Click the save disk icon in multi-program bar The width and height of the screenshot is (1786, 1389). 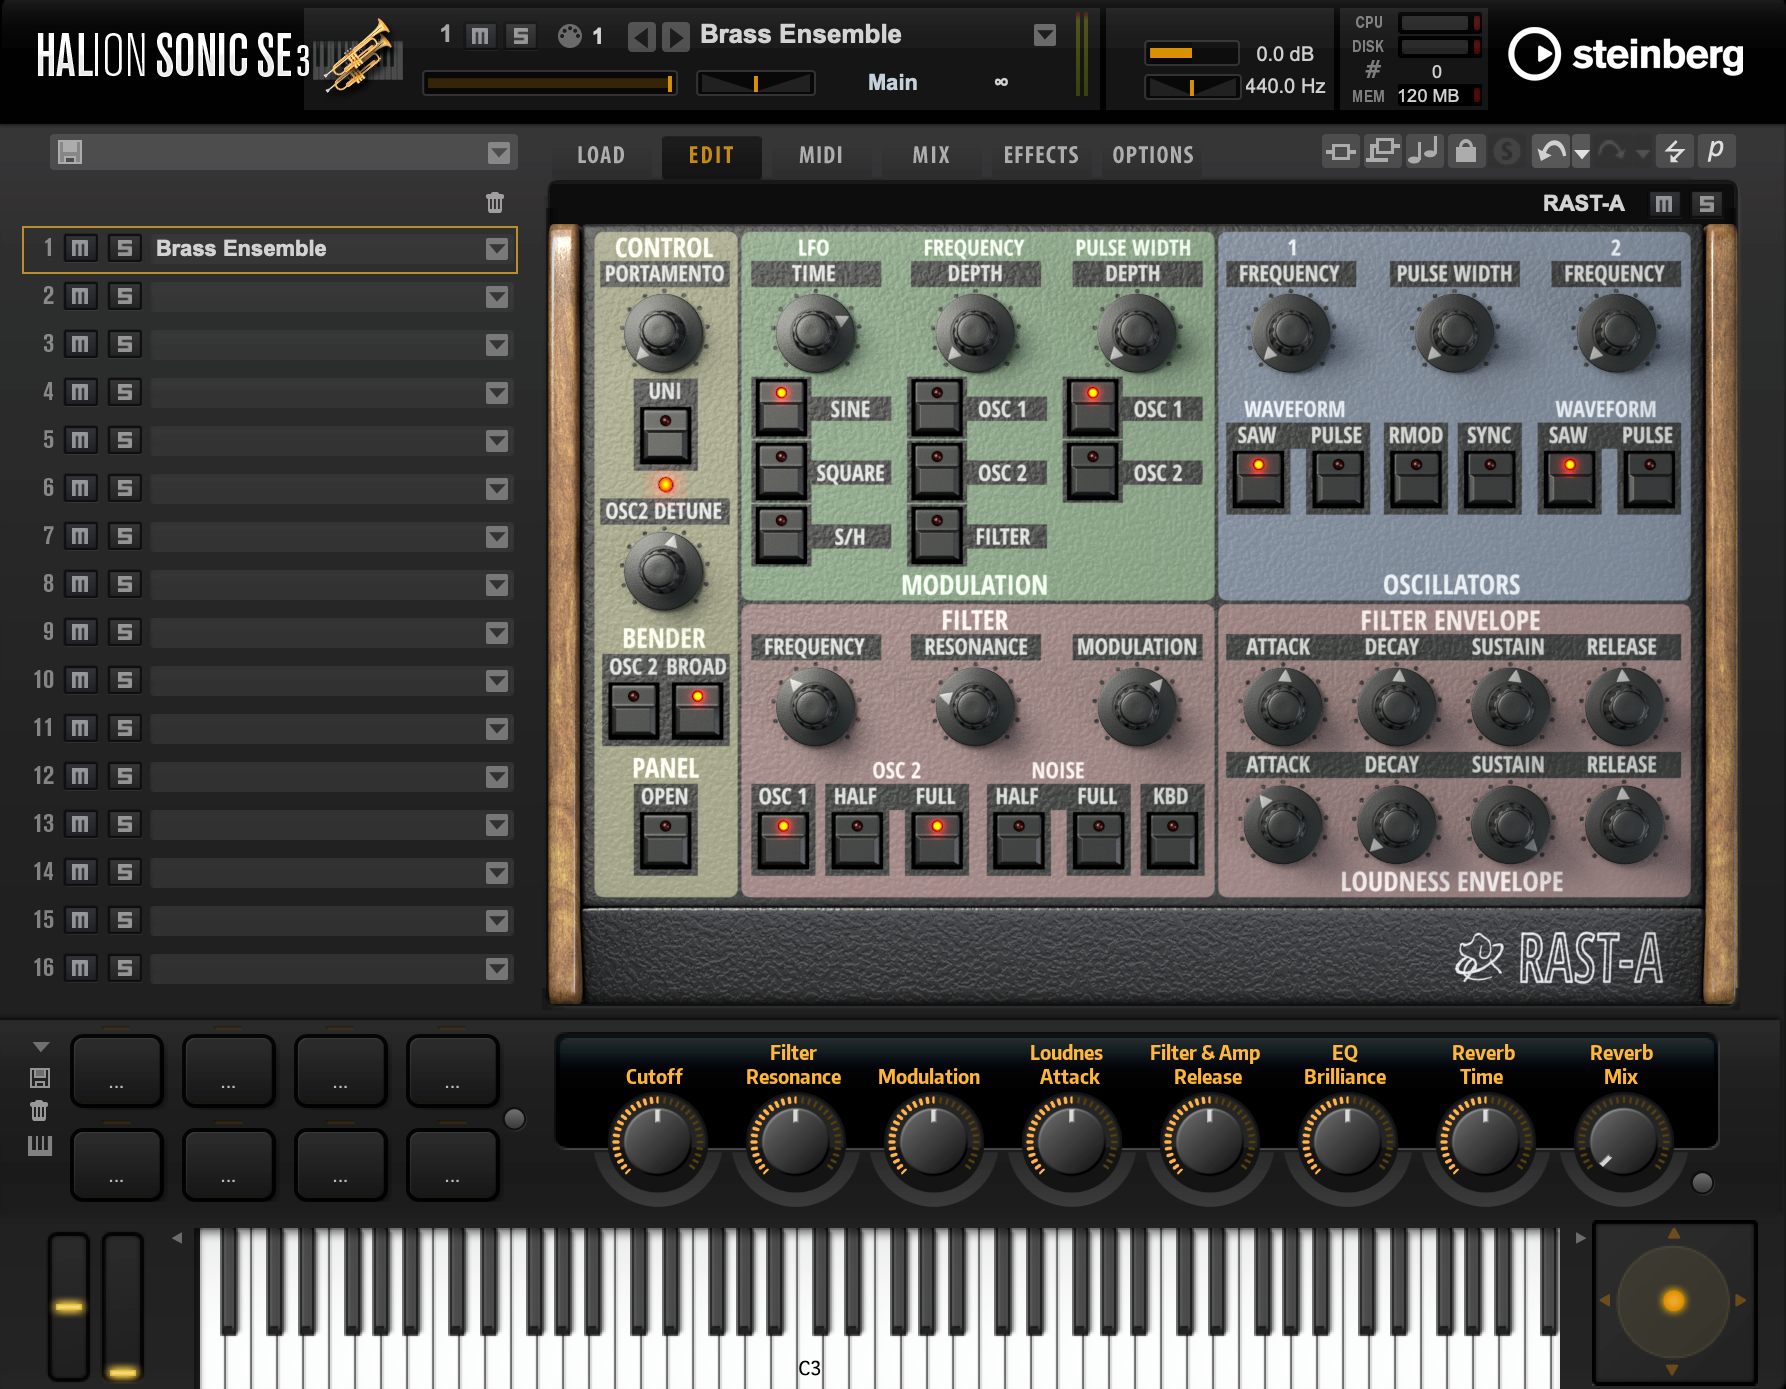[x=70, y=152]
